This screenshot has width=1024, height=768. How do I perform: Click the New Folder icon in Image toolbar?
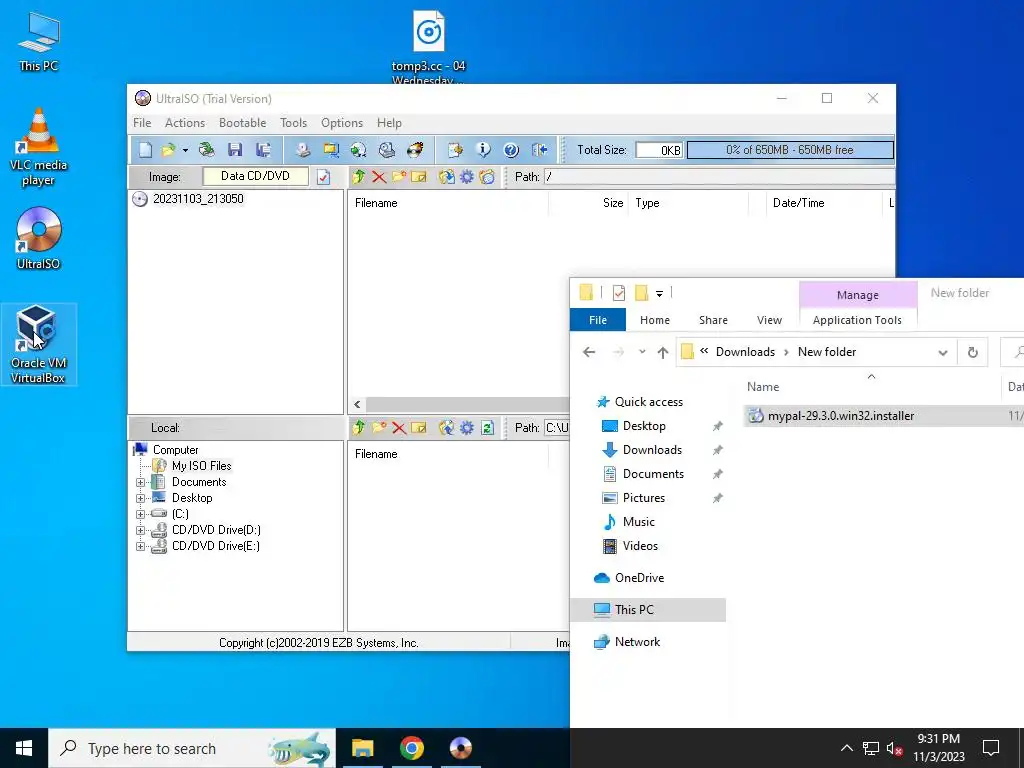point(399,177)
